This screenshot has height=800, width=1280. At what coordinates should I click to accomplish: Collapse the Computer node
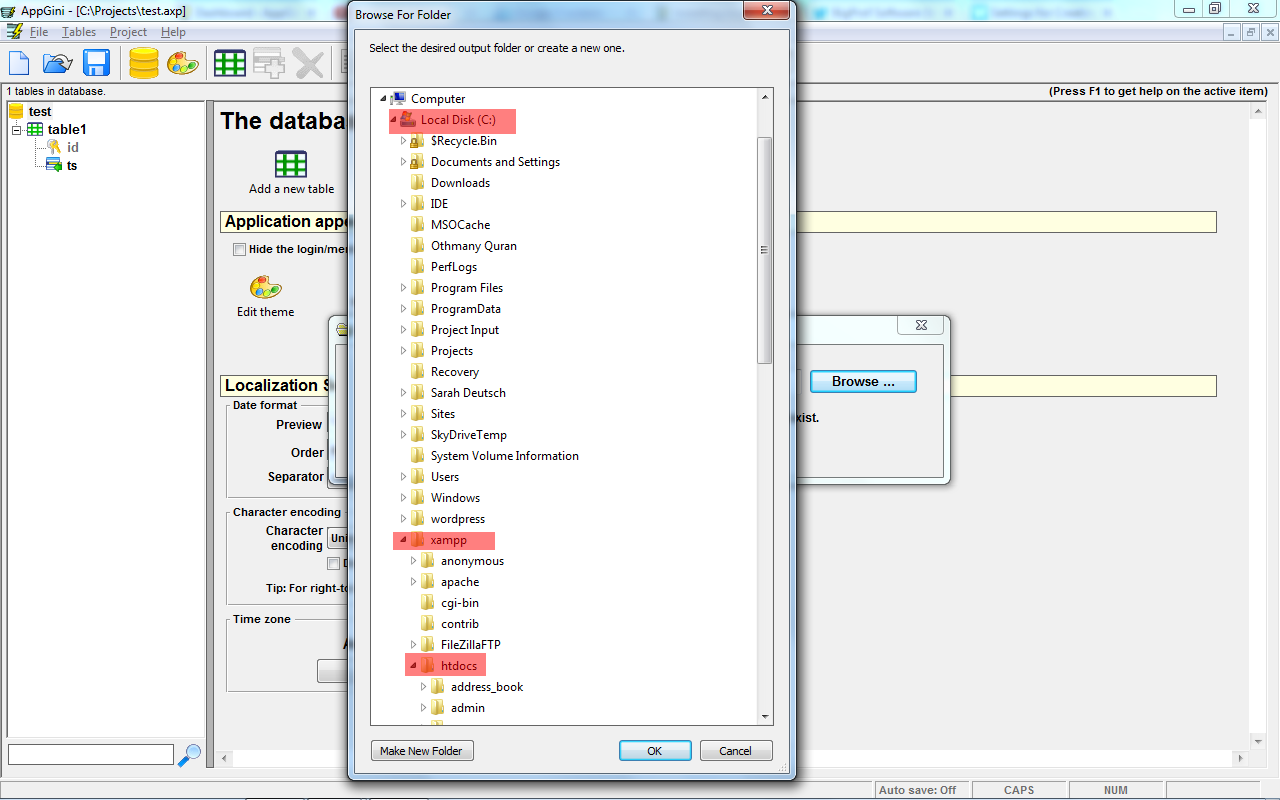383,99
